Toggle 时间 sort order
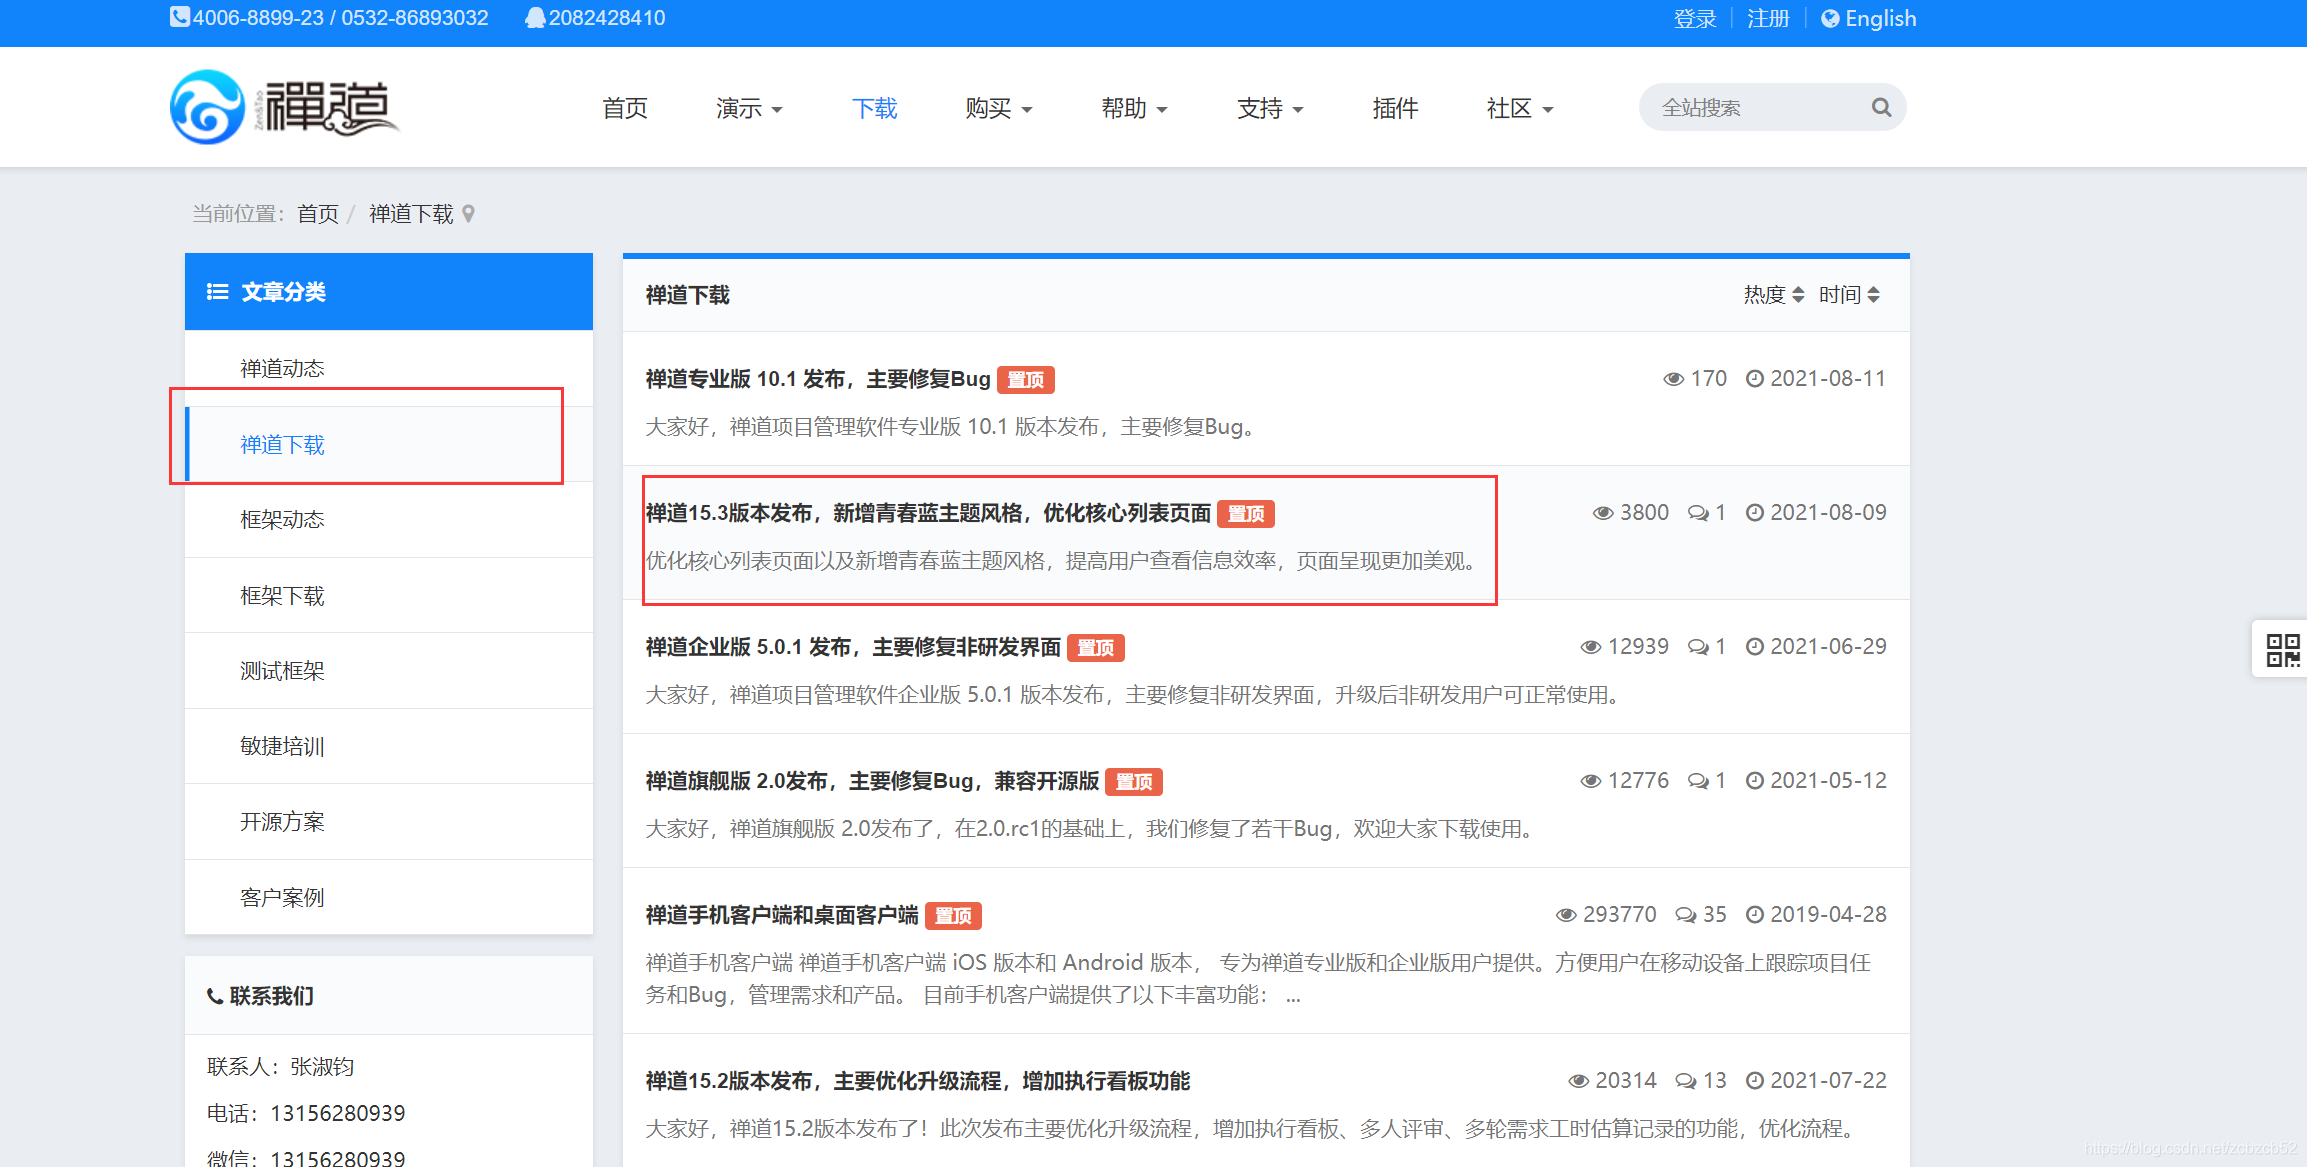Image resolution: width=2307 pixels, height=1167 pixels. pyautogui.click(x=1848, y=295)
